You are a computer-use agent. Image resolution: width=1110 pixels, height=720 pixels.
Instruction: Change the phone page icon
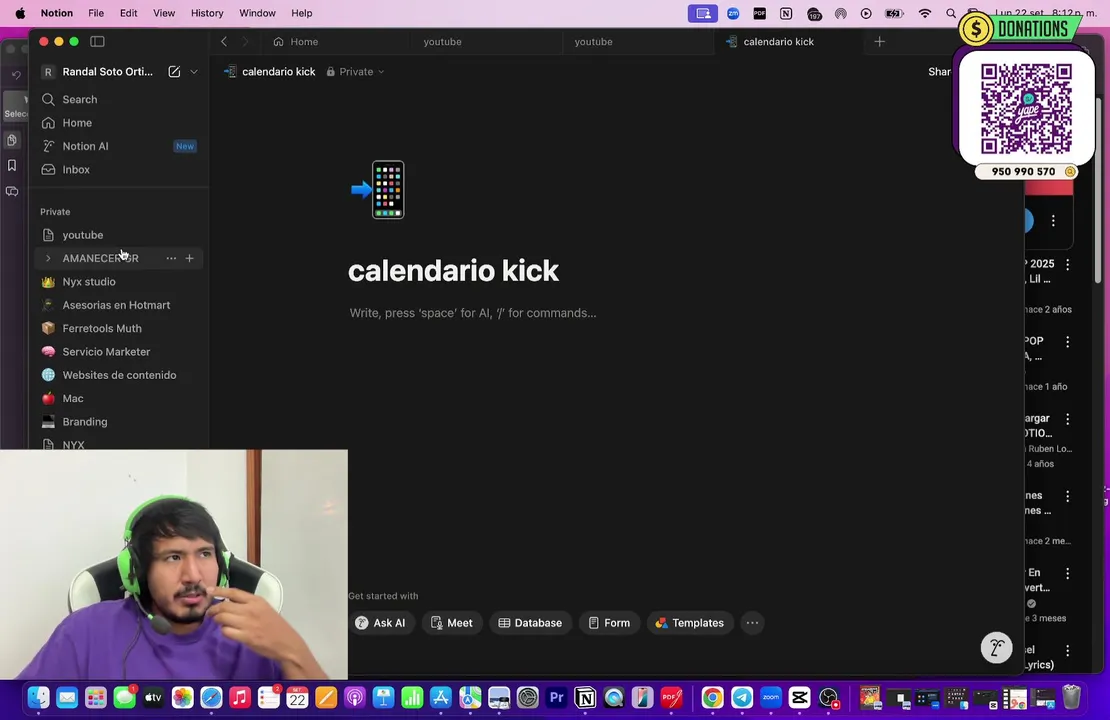(379, 190)
